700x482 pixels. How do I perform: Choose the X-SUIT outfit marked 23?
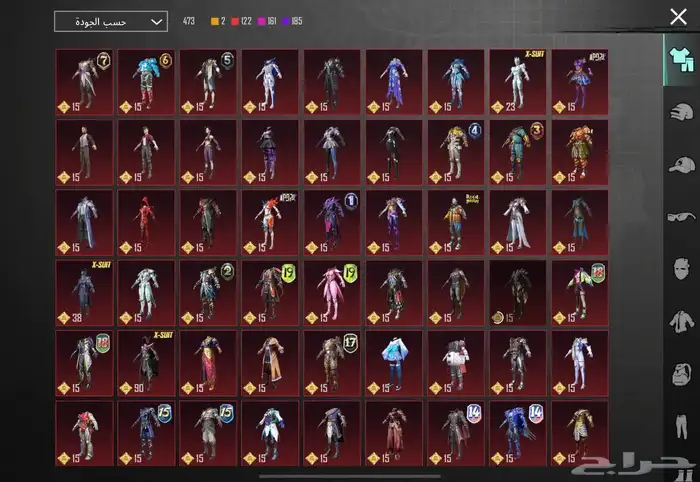click(518, 81)
